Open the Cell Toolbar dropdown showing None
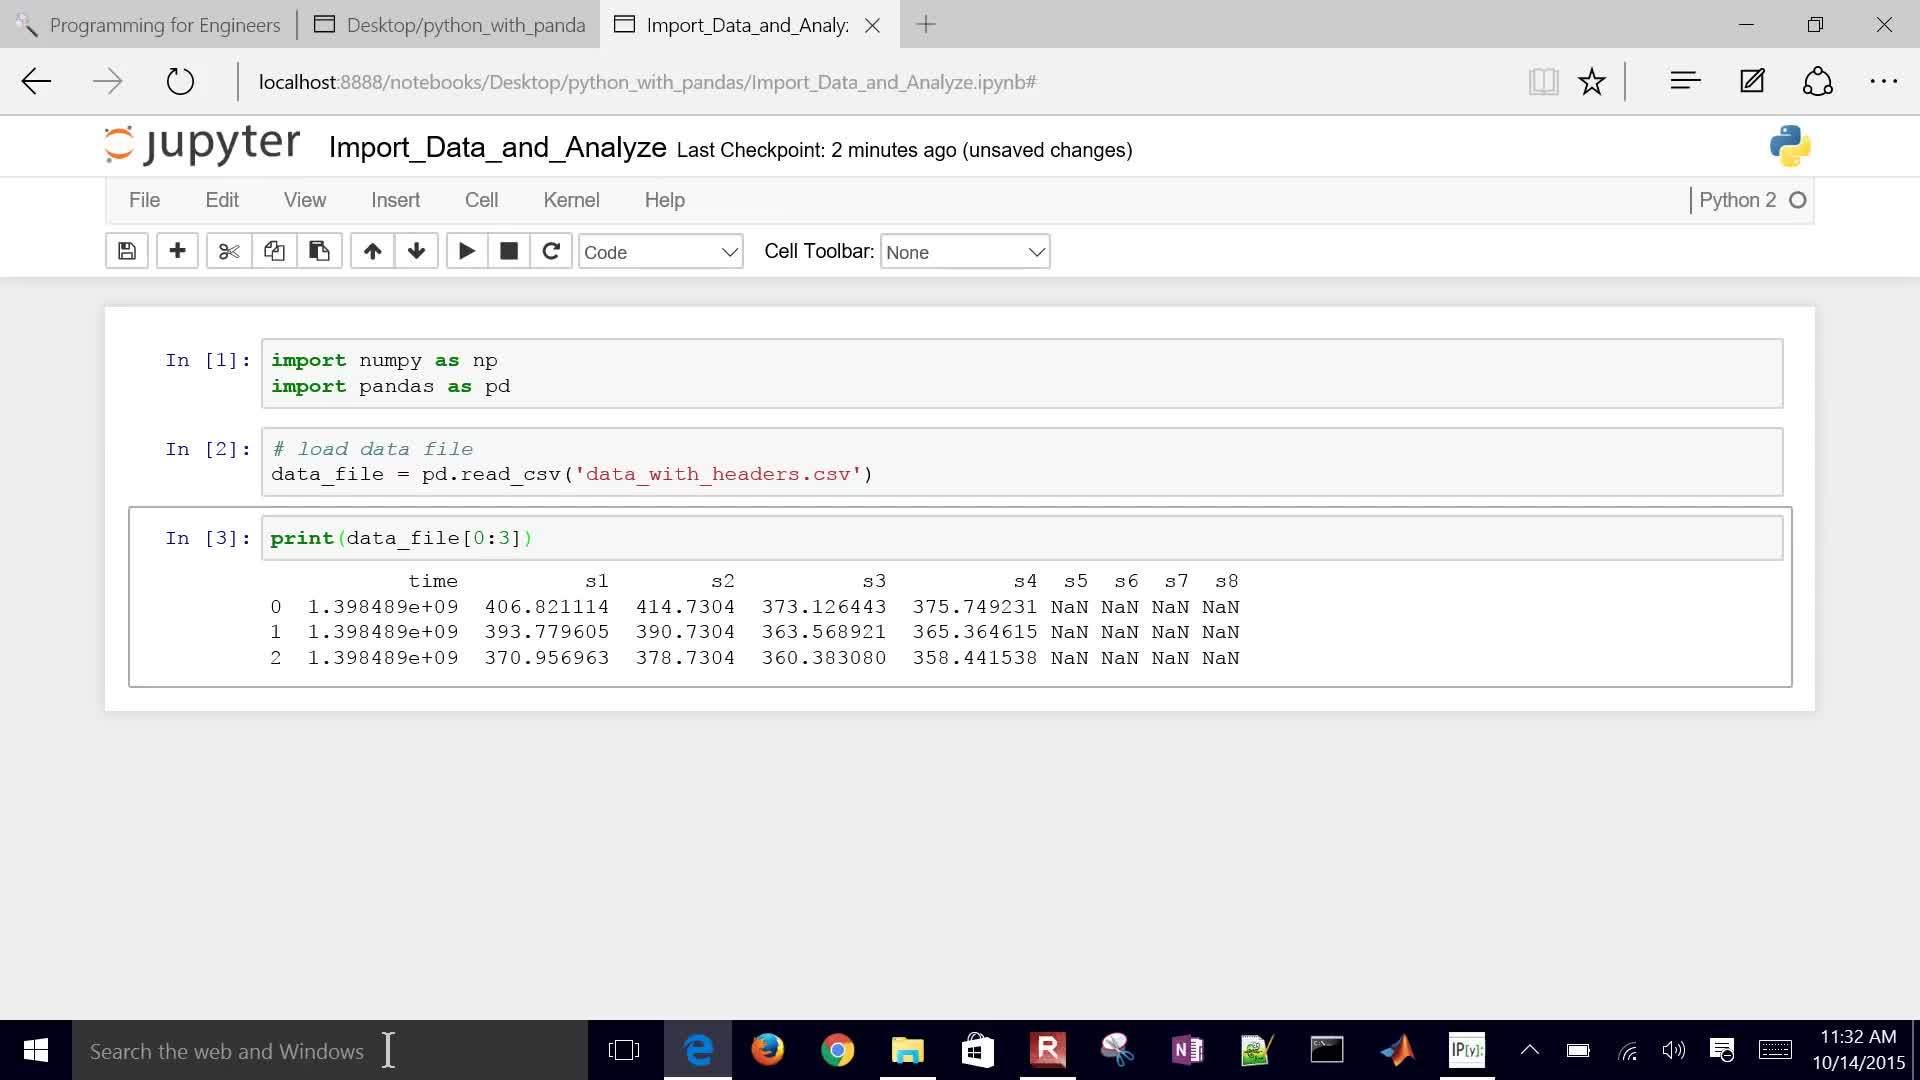The height and width of the screenshot is (1080, 1920). click(x=965, y=252)
